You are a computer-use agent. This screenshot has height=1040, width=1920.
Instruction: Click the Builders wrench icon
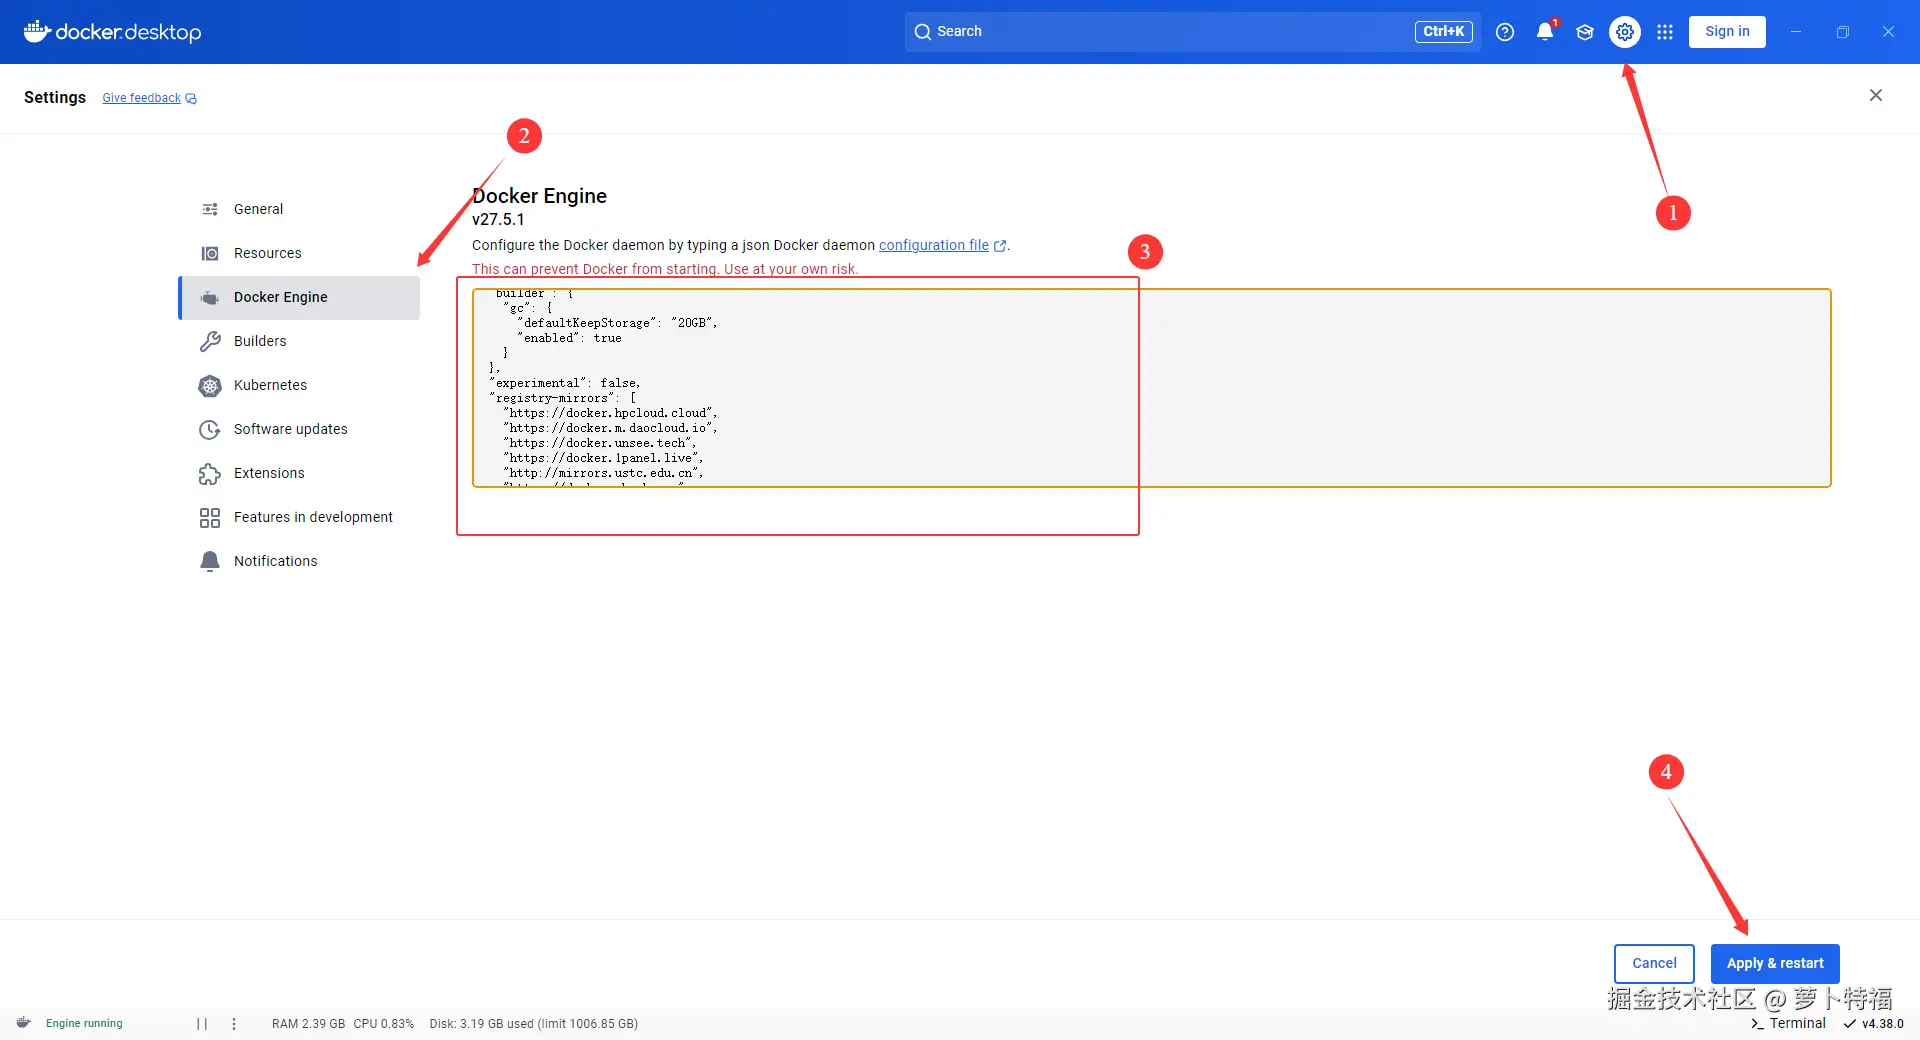pos(210,341)
